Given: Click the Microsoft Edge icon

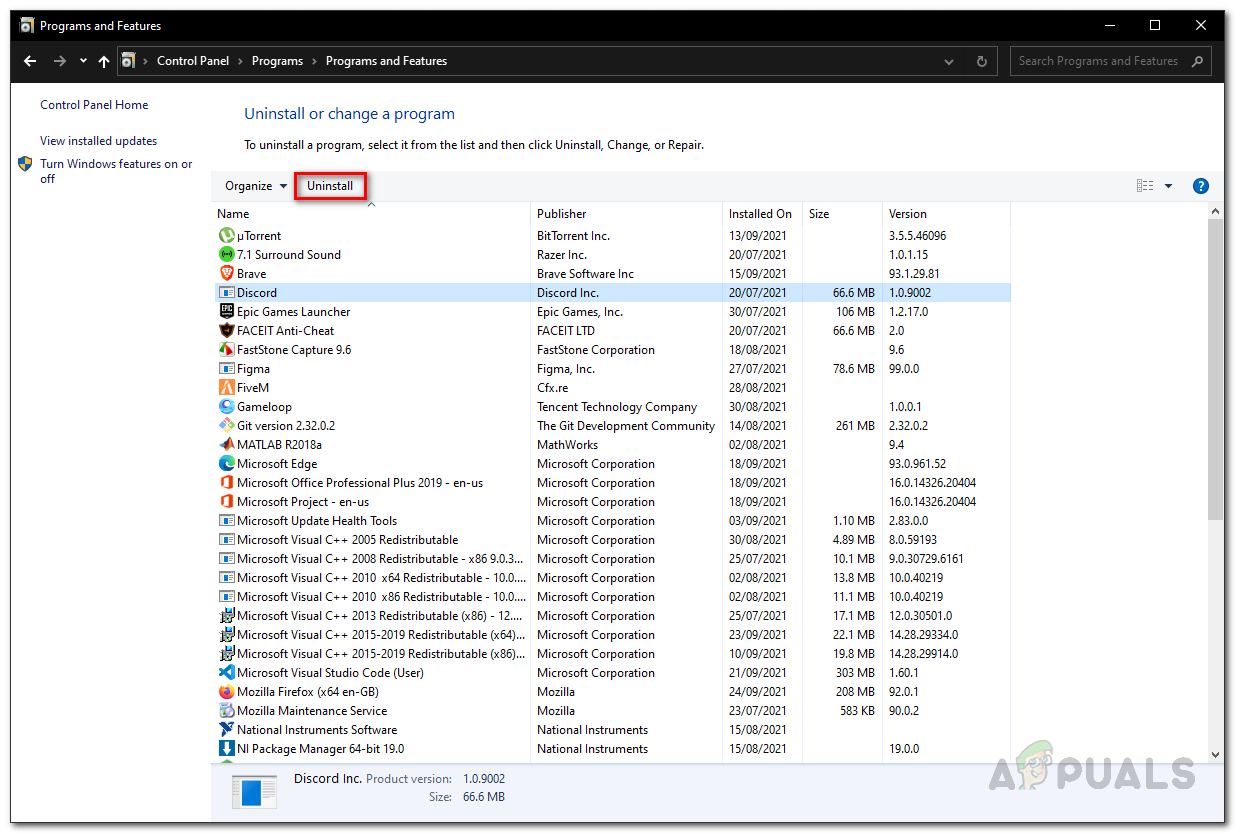Looking at the screenshot, I should pyautogui.click(x=226, y=463).
